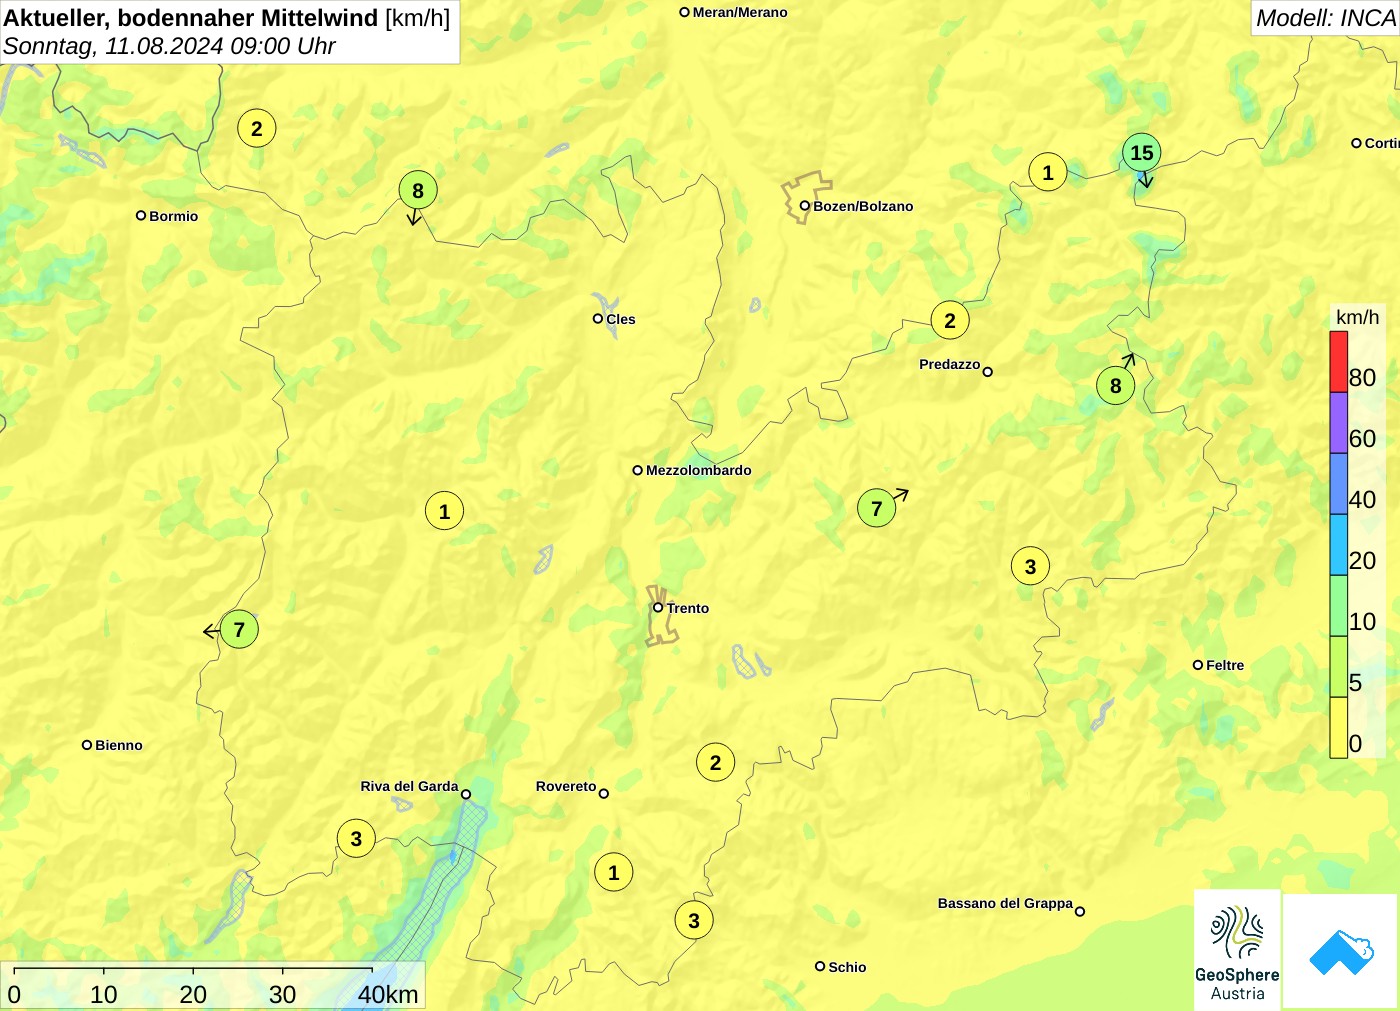
Task: Select wind station 3 northwest of Feltre
Action: click(1031, 566)
